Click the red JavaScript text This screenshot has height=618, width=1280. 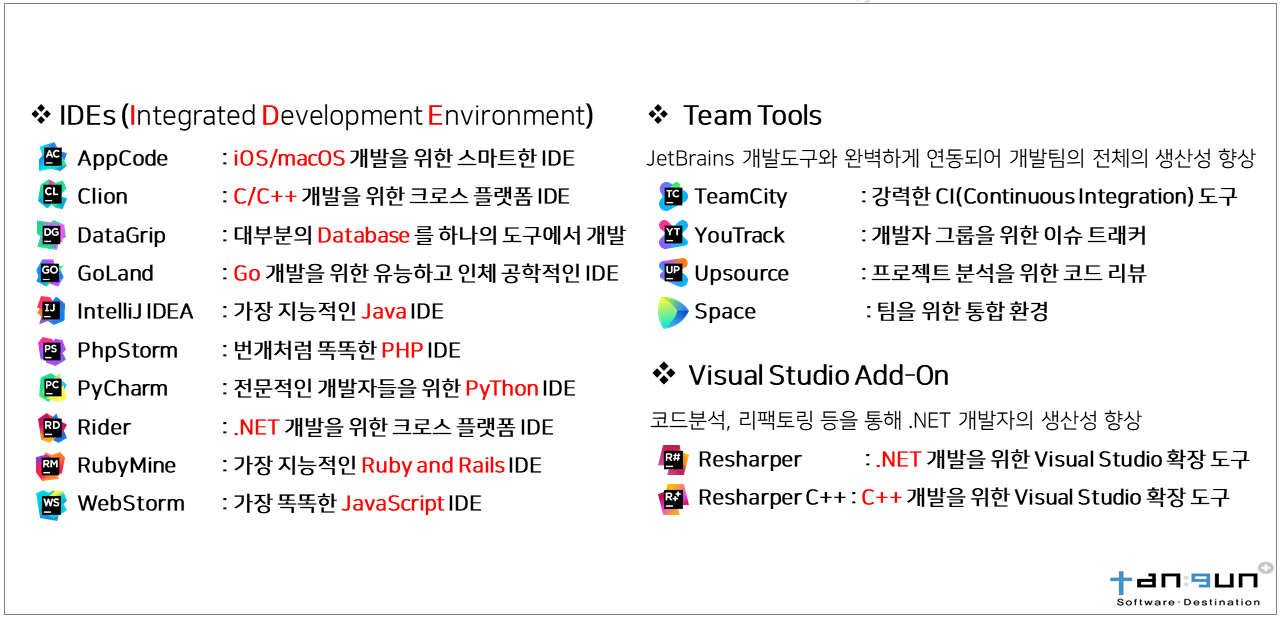tap(393, 503)
